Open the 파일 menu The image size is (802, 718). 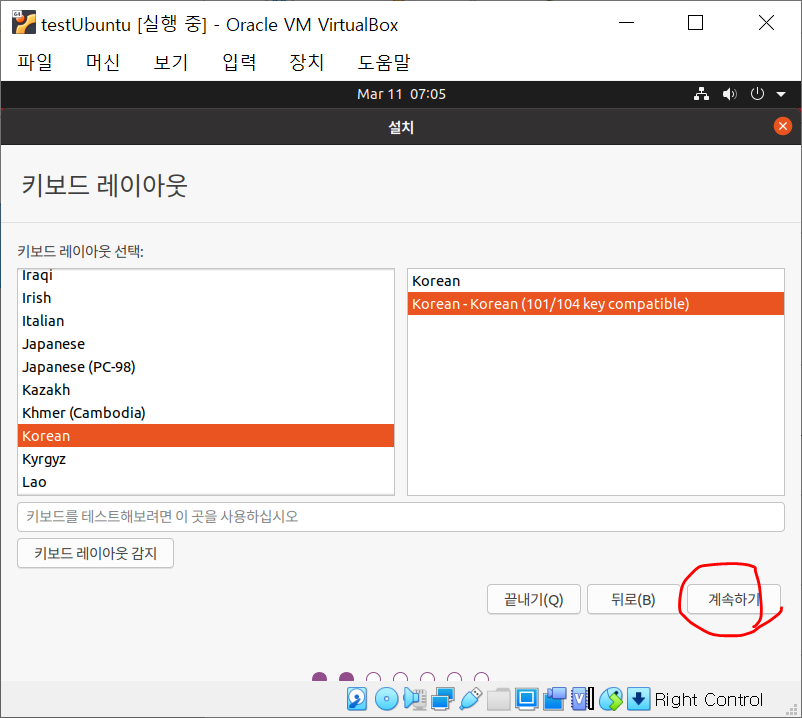coord(35,62)
